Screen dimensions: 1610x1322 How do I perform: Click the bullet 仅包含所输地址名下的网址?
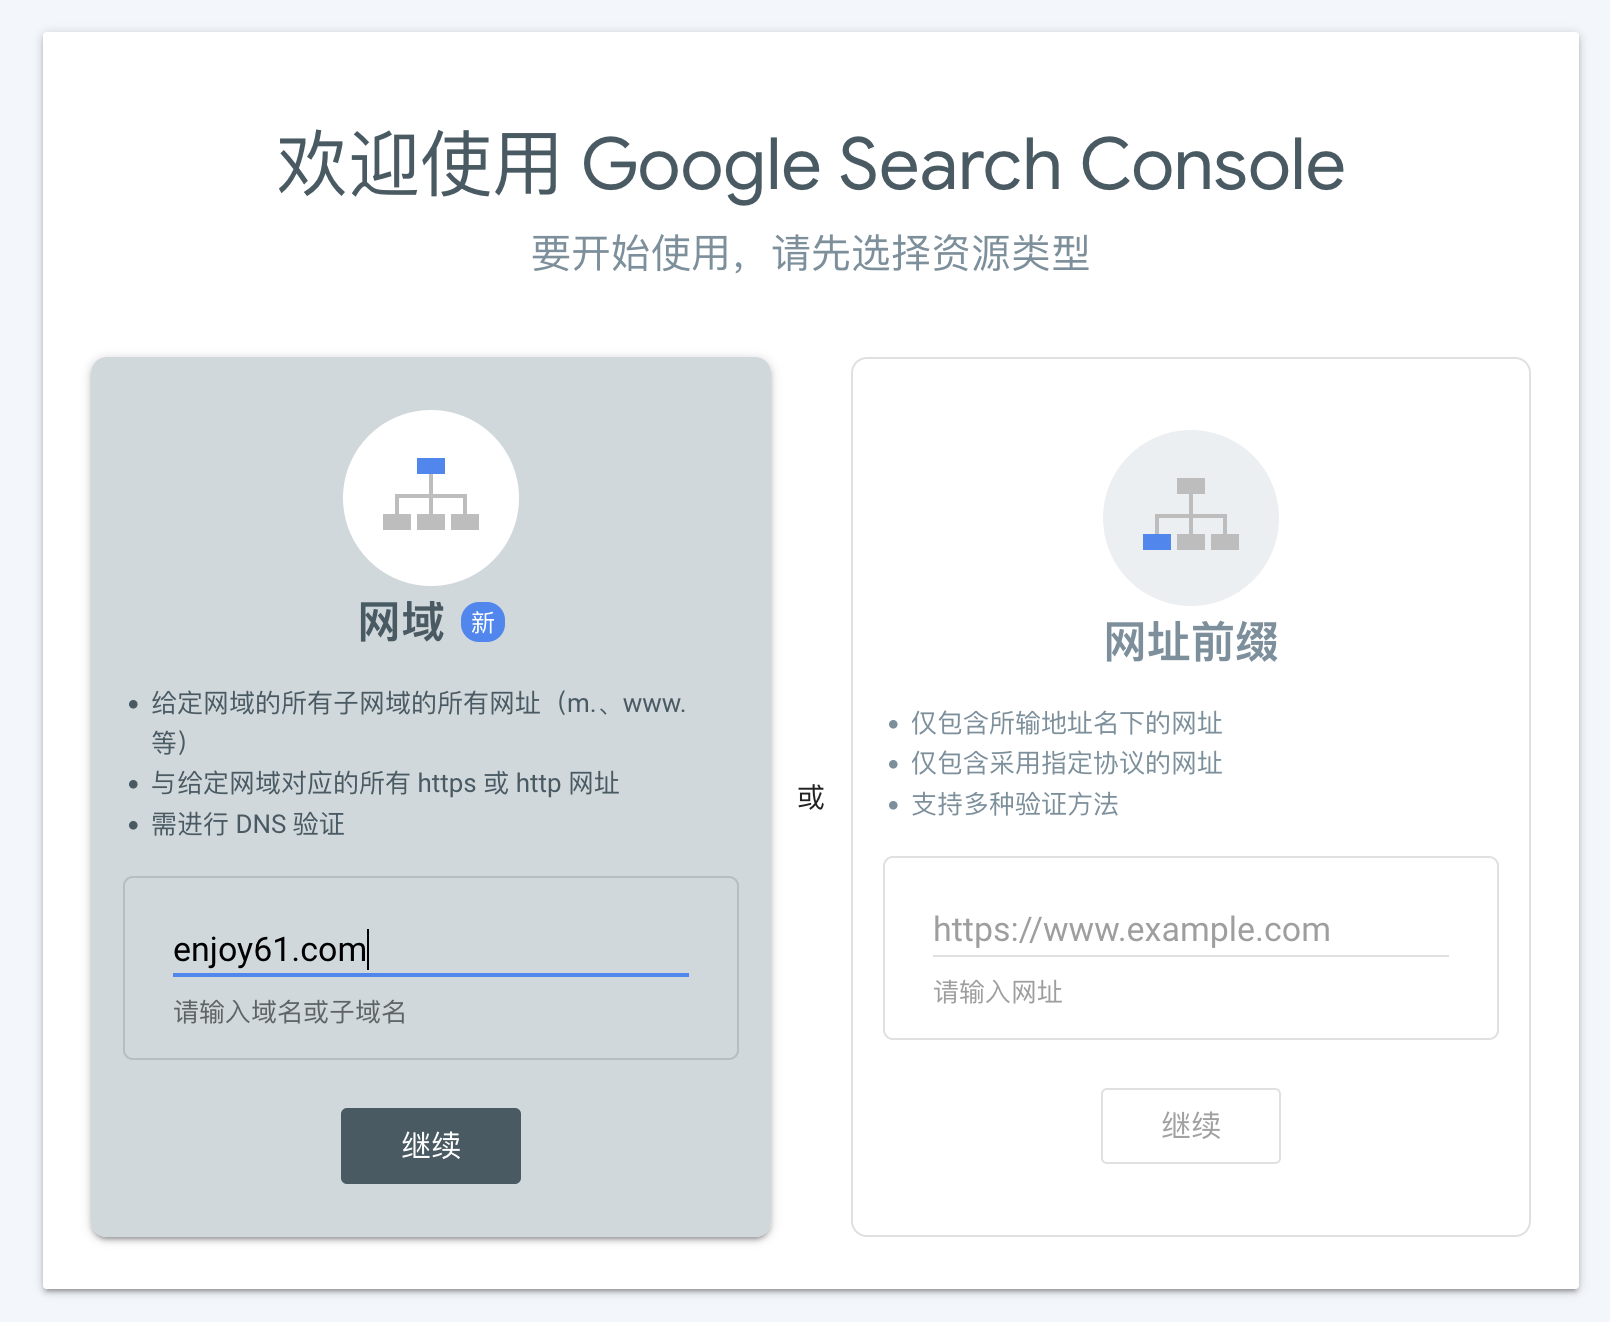1067,723
